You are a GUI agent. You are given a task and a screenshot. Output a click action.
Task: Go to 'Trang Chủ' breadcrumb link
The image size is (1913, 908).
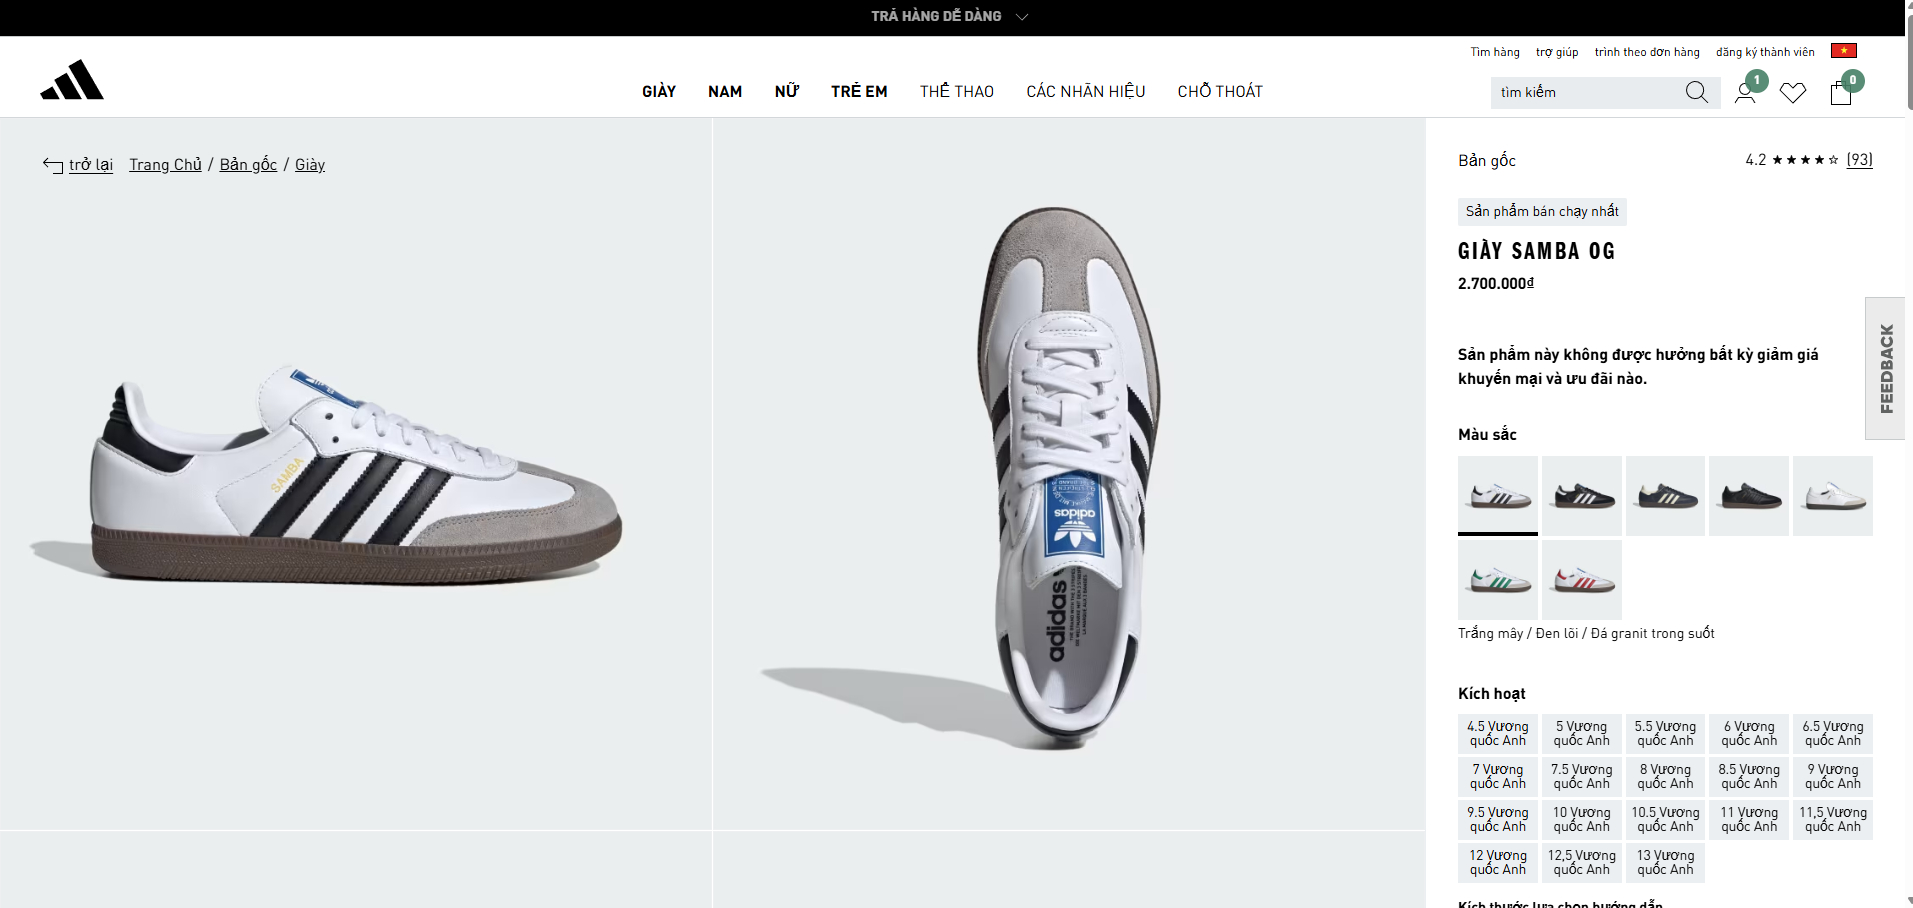(x=165, y=165)
